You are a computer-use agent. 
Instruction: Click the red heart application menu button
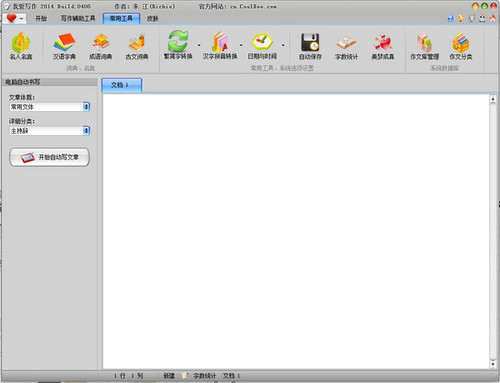tap(11, 18)
